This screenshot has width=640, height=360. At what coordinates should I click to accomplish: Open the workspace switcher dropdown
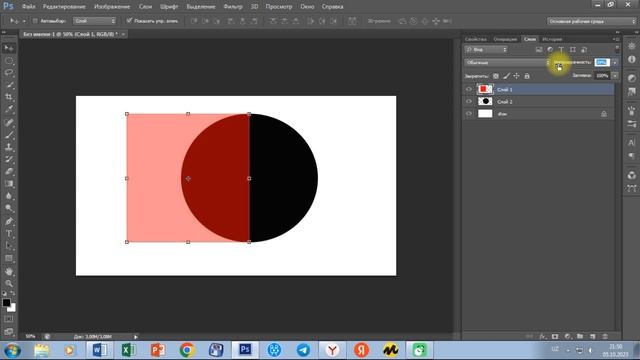click(591, 21)
